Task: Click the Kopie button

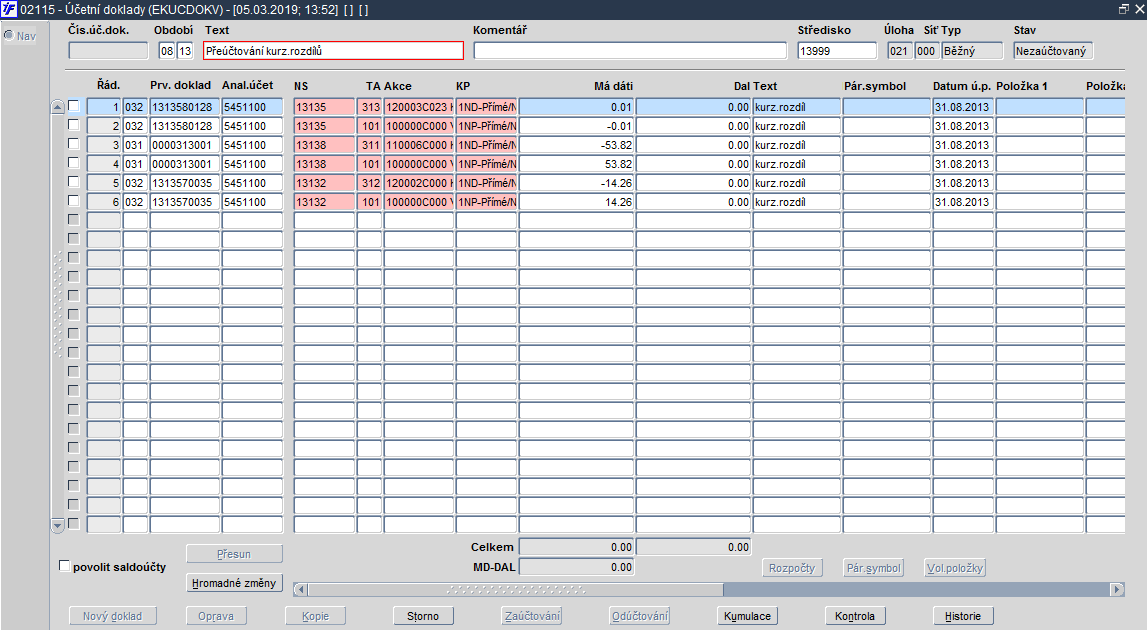Action: (x=315, y=616)
